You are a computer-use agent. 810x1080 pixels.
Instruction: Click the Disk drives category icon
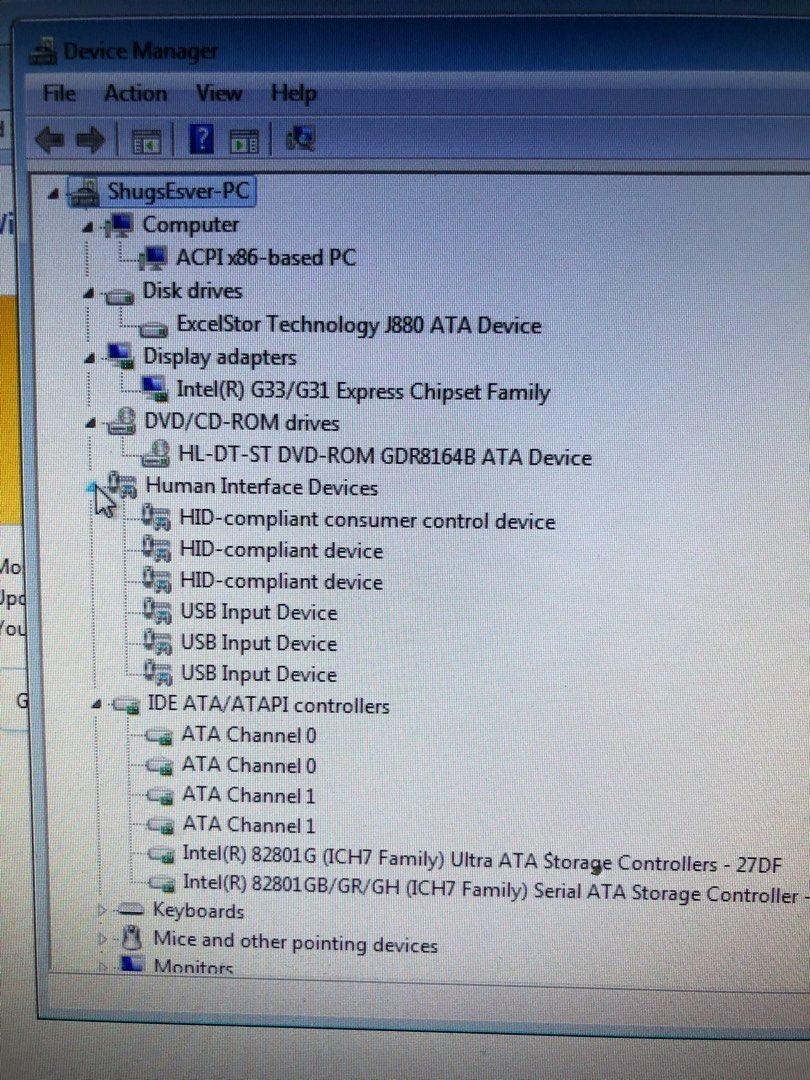click(x=118, y=295)
